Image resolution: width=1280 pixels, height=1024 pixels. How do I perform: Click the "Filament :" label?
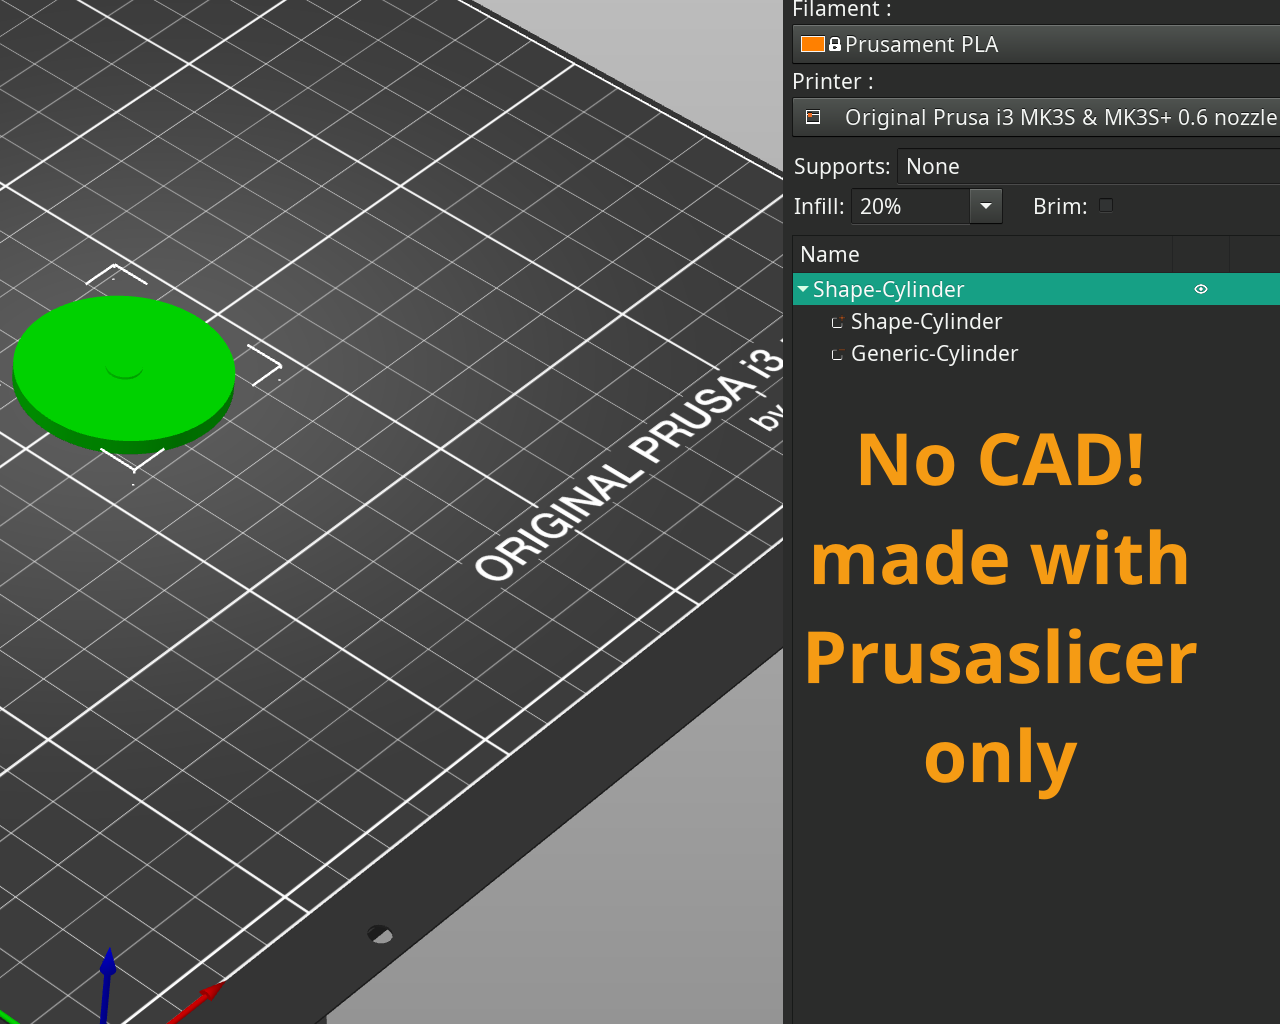(x=842, y=10)
